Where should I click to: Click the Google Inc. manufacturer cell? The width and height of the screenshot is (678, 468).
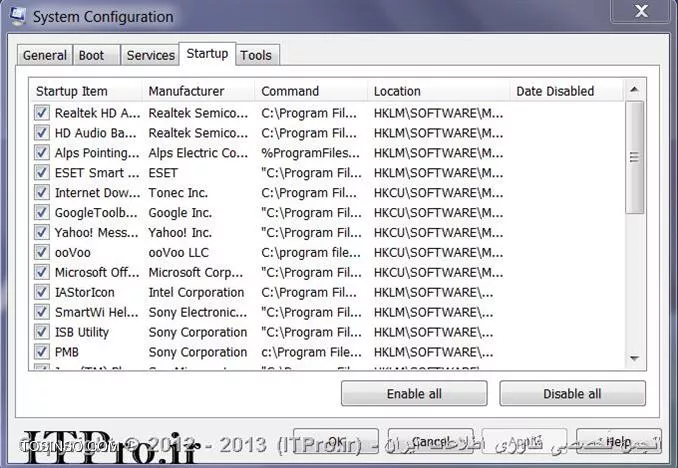[x=180, y=212]
